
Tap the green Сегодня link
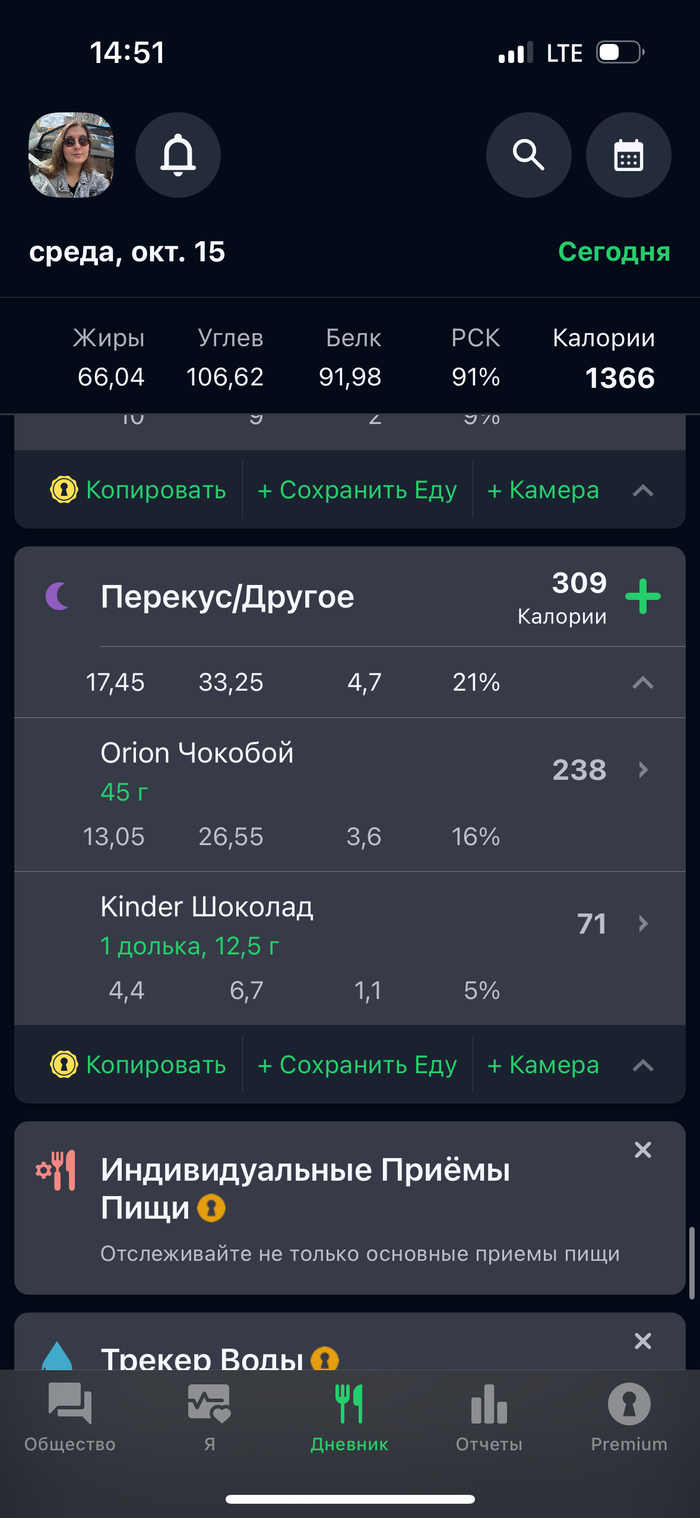(x=613, y=251)
